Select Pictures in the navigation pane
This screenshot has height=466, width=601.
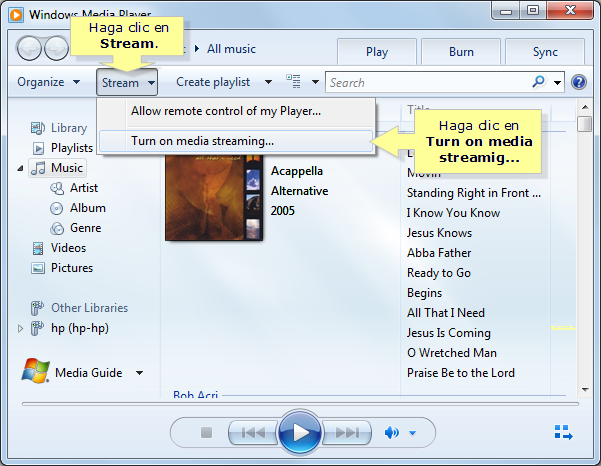(x=72, y=268)
